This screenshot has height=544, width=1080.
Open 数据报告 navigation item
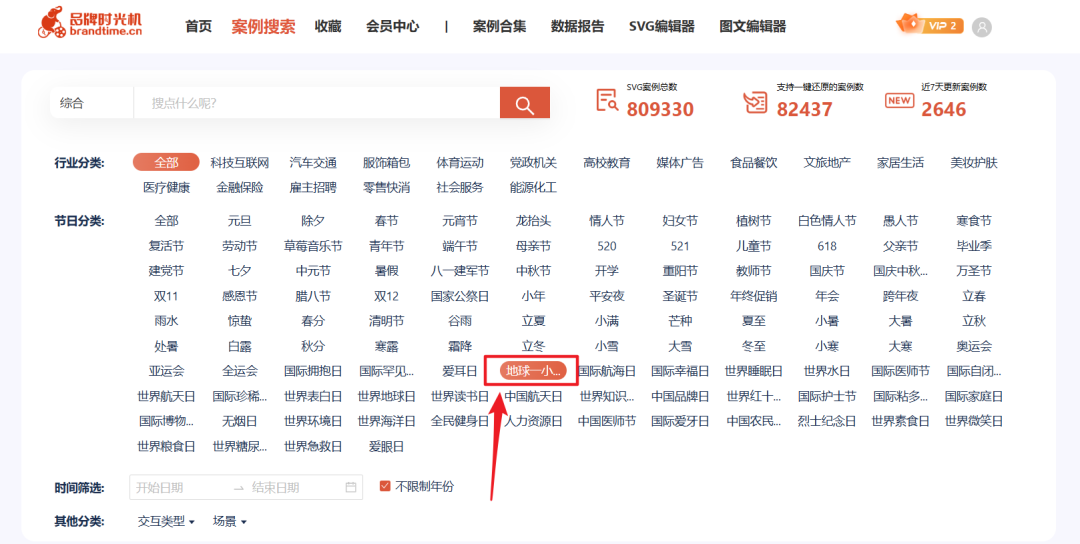click(x=577, y=27)
